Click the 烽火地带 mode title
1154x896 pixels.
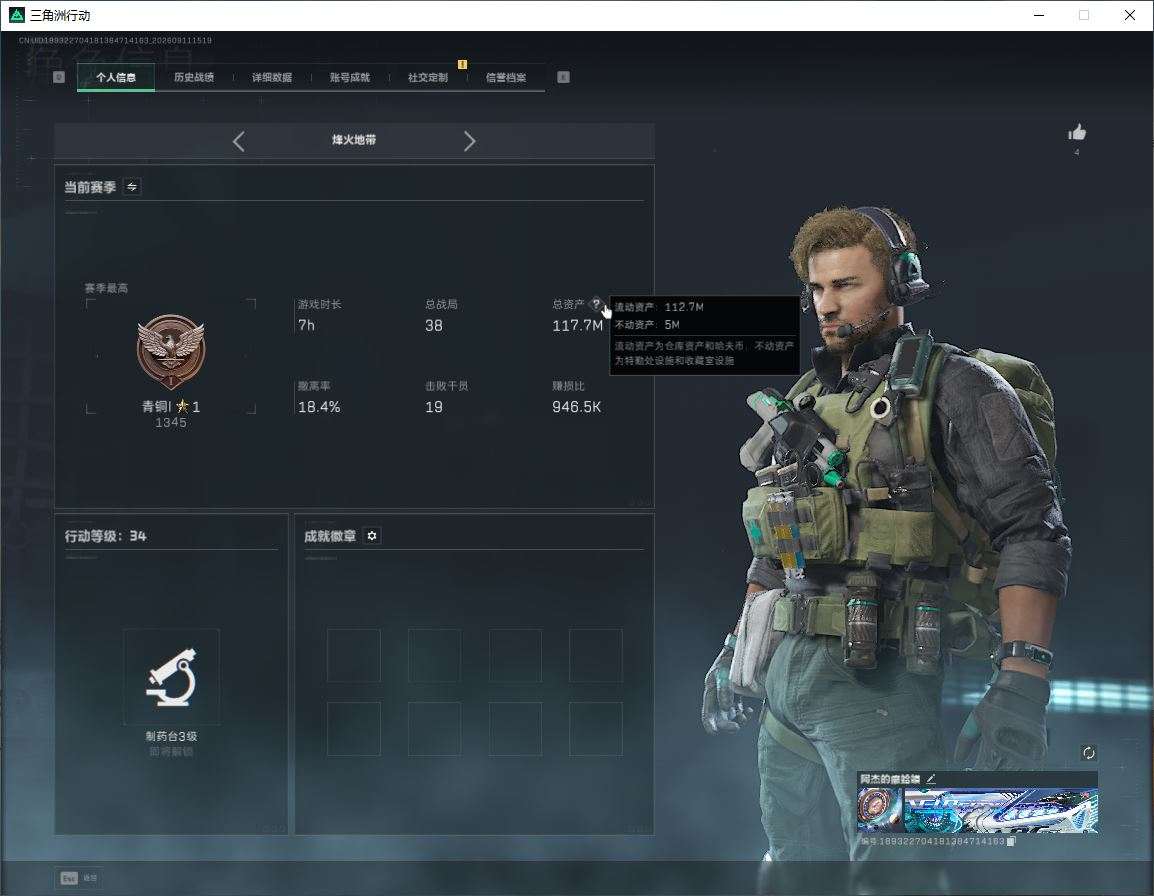click(353, 140)
